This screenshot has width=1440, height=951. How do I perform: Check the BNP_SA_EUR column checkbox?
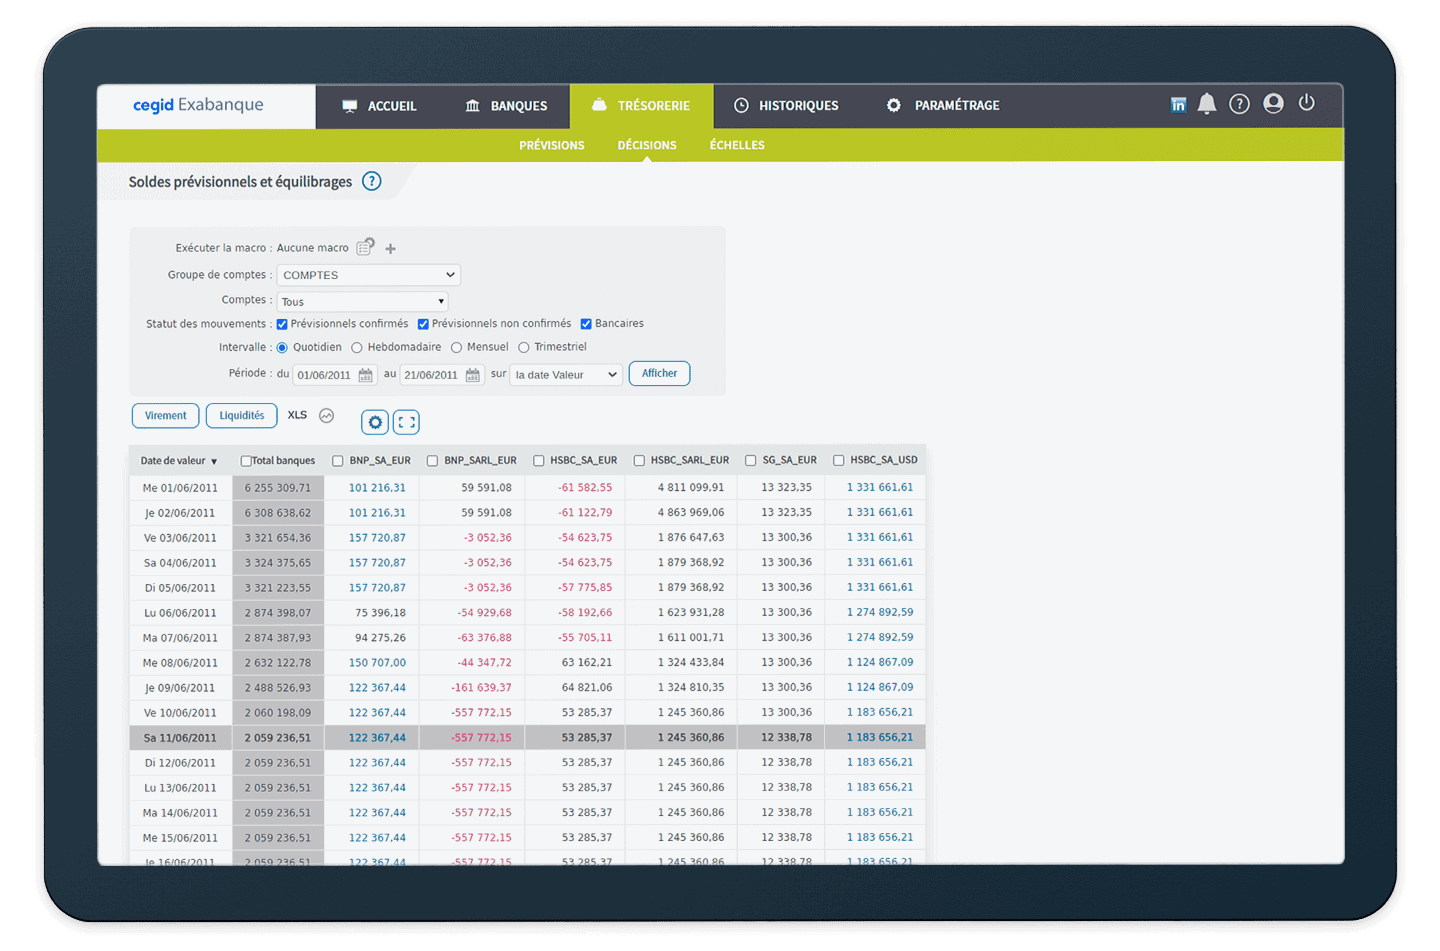point(338,461)
